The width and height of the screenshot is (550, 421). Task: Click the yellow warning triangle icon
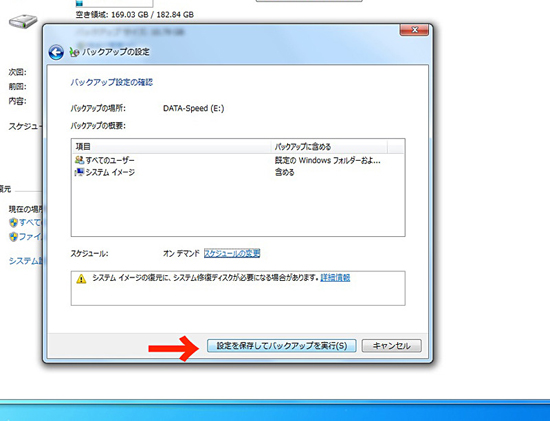[x=81, y=279]
